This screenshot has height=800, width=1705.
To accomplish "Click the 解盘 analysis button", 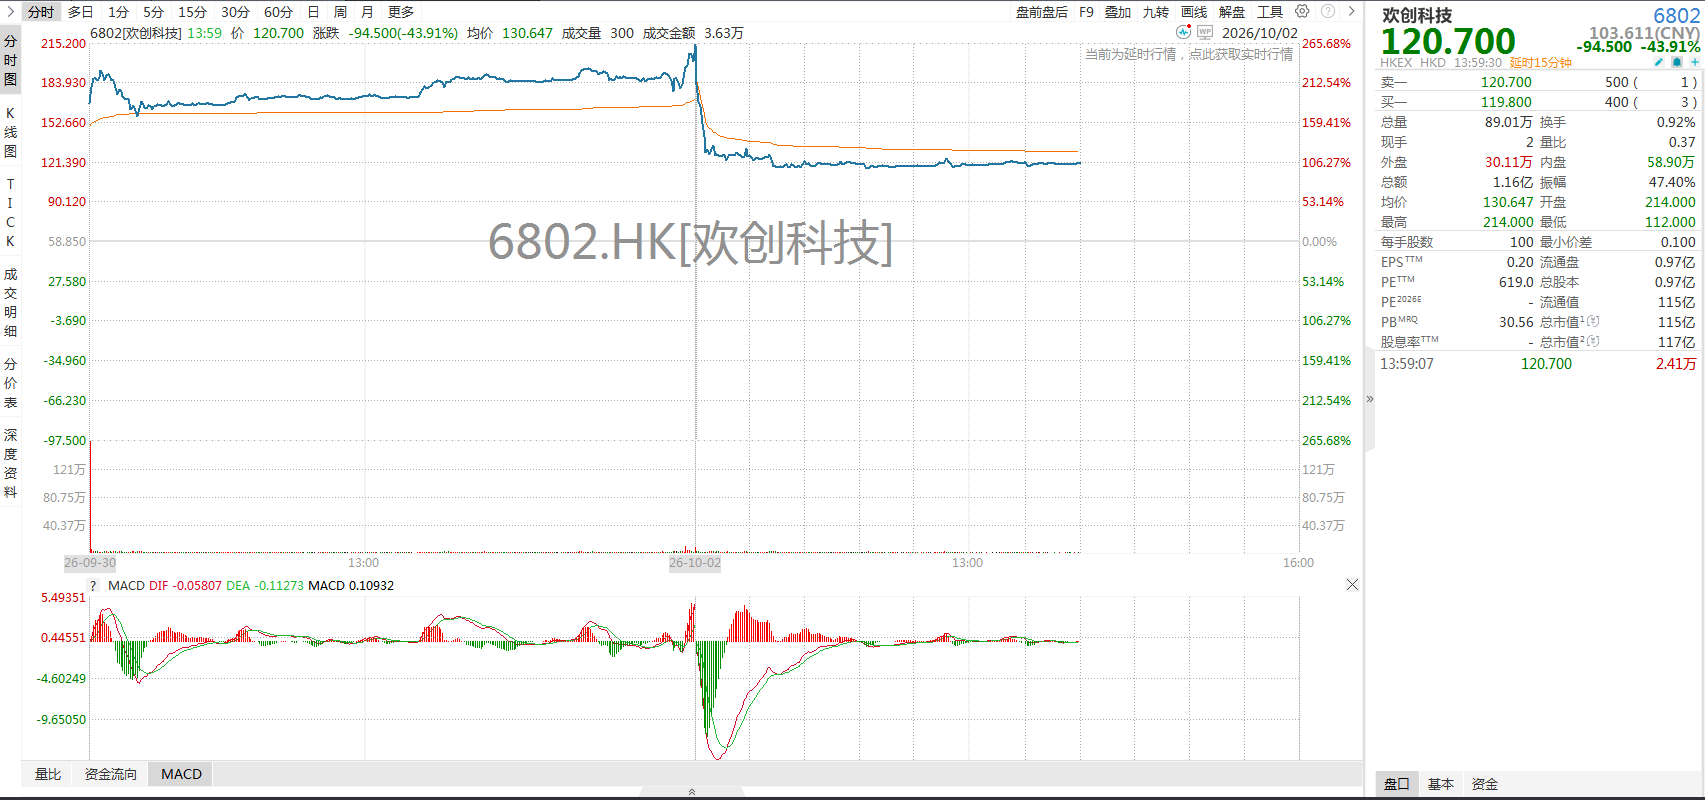I will tap(1232, 12).
